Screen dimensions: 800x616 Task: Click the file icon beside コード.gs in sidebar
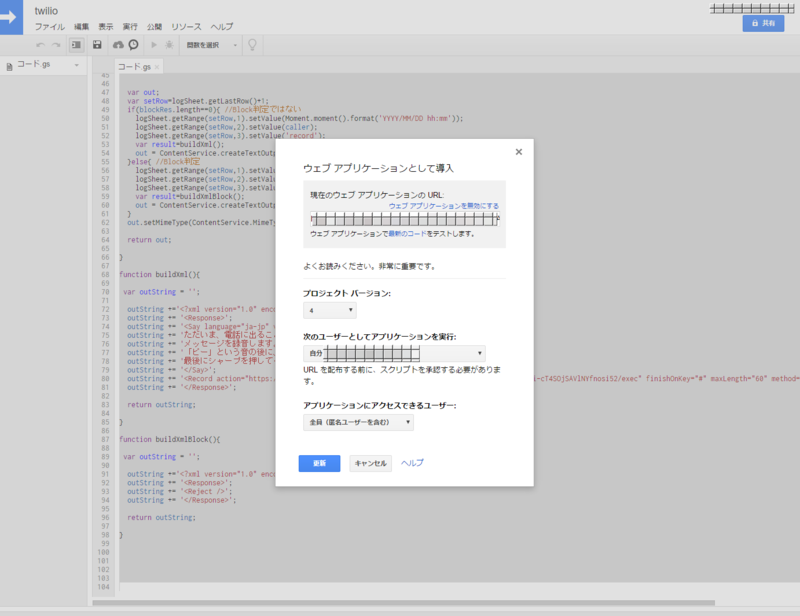point(9,66)
